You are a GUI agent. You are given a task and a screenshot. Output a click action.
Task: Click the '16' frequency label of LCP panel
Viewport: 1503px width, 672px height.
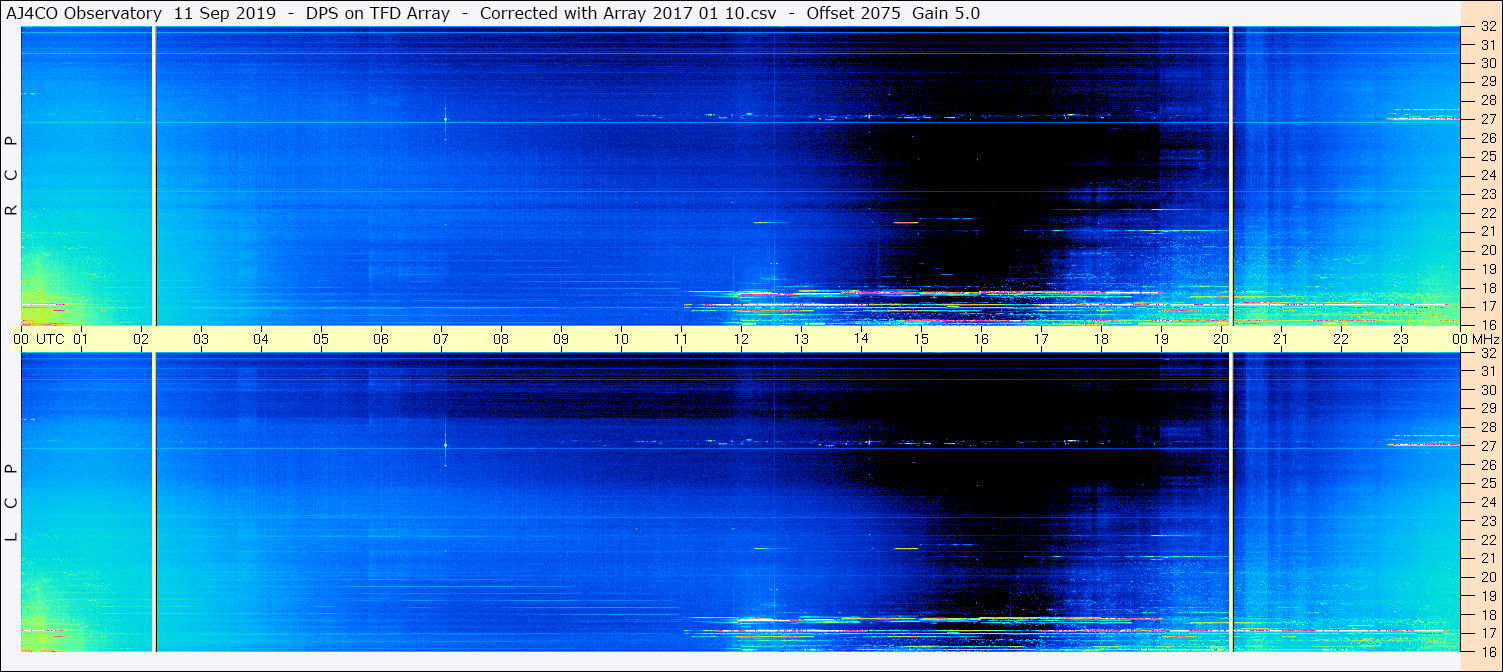tap(1488, 651)
